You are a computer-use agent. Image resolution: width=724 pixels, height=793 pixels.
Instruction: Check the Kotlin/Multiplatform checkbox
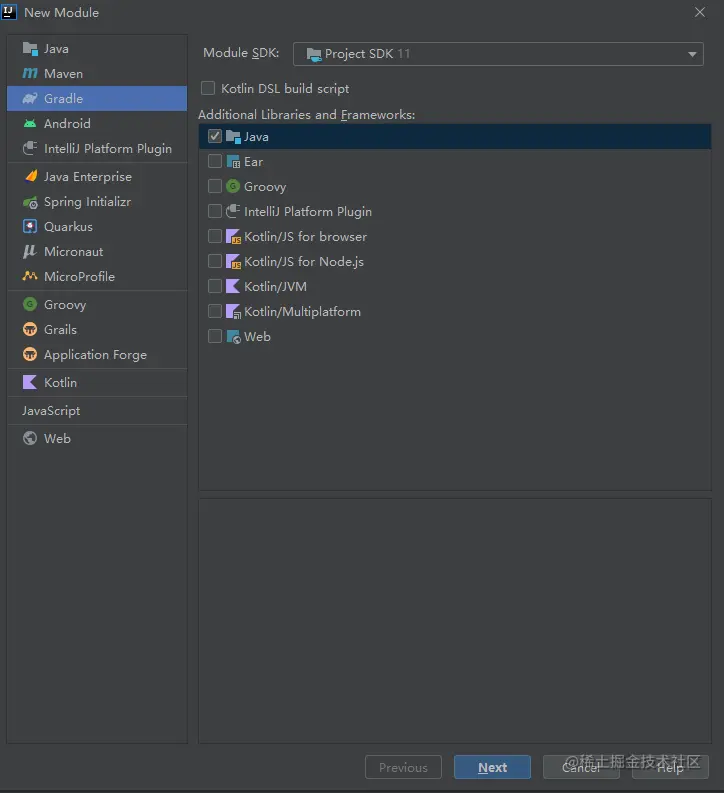[215, 311]
